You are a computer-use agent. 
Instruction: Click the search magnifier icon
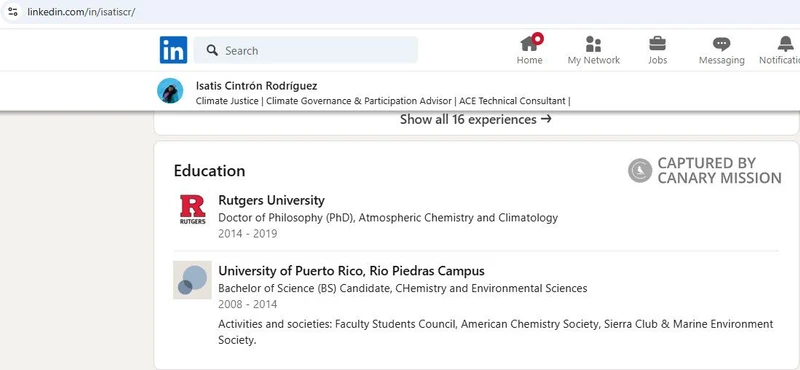point(212,50)
